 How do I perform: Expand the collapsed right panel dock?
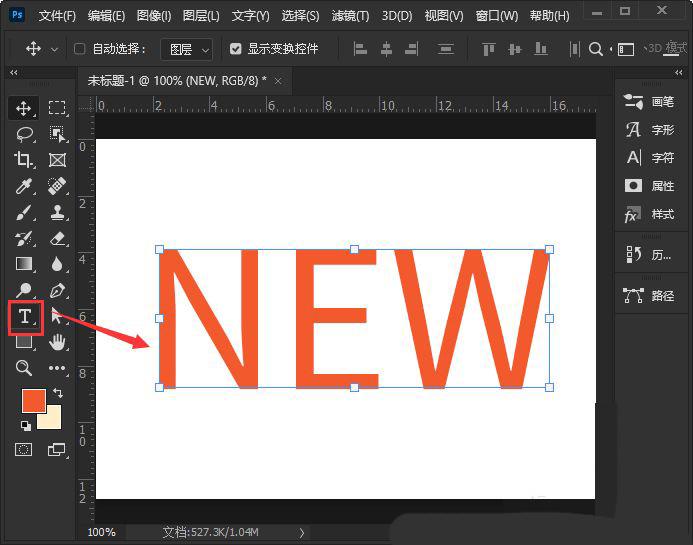click(678, 72)
